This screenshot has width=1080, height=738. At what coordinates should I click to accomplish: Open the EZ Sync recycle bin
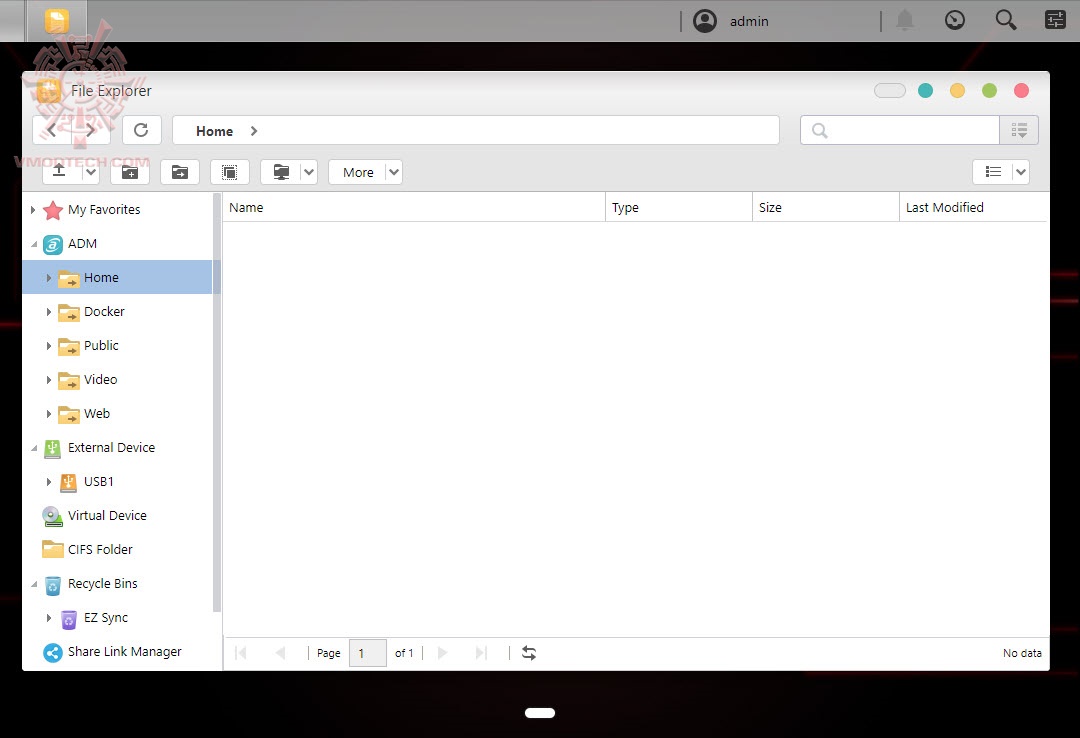pyautogui.click(x=105, y=618)
